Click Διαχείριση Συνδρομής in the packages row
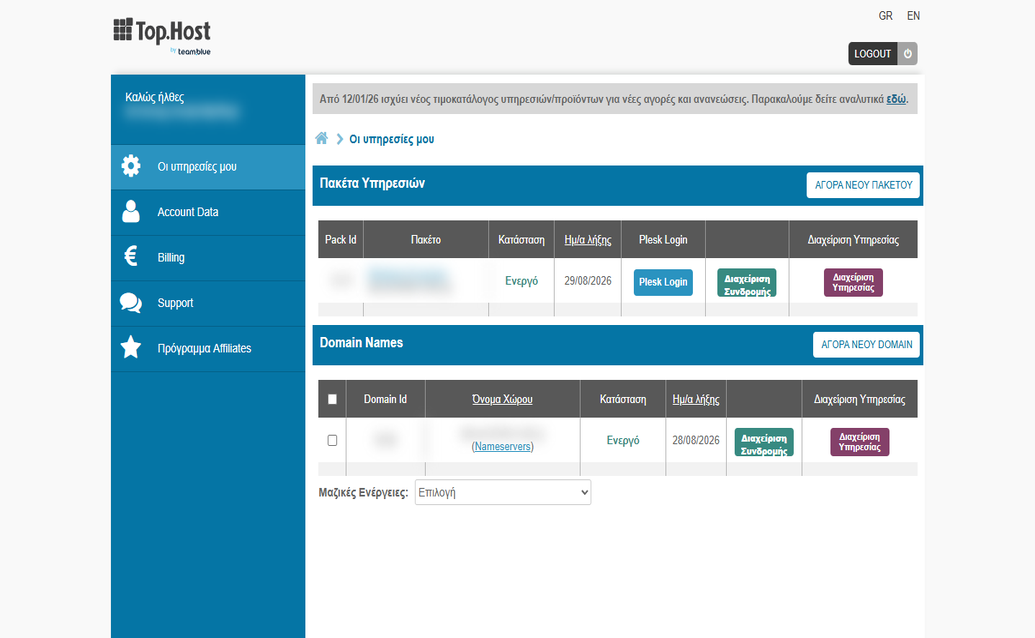The width and height of the screenshot is (1035, 638). pyautogui.click(x=747, y=282)
